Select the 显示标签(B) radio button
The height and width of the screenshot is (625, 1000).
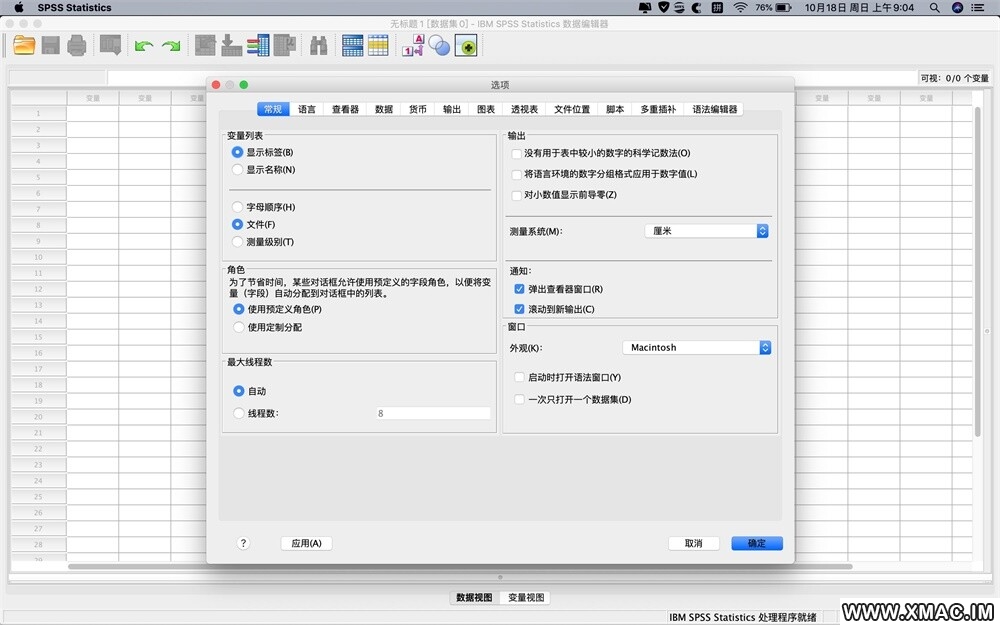click(x=237, y=152)
